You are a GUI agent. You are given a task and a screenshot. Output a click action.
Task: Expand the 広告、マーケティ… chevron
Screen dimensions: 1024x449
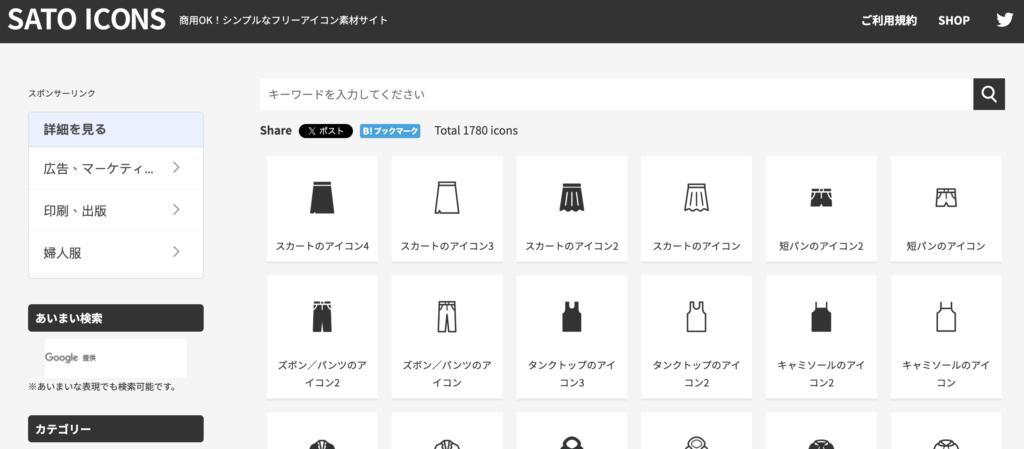point(176,168)
